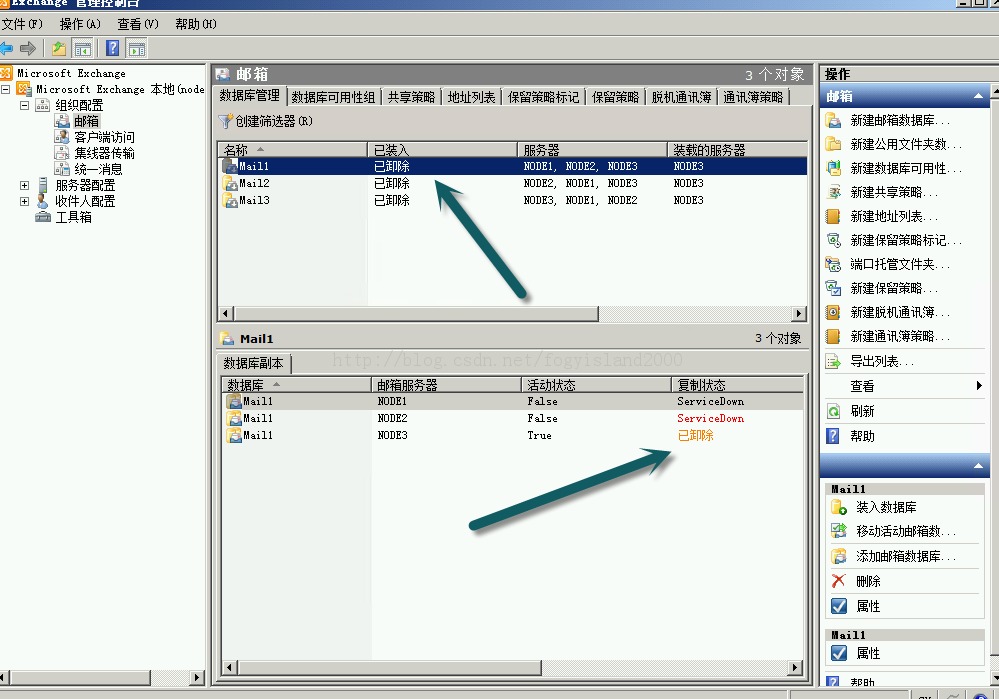This screenshot has height=699, width=999.
Task: Expand the 服务器配置 tree node
Action: pyautogui.click(x=25, y=185)
